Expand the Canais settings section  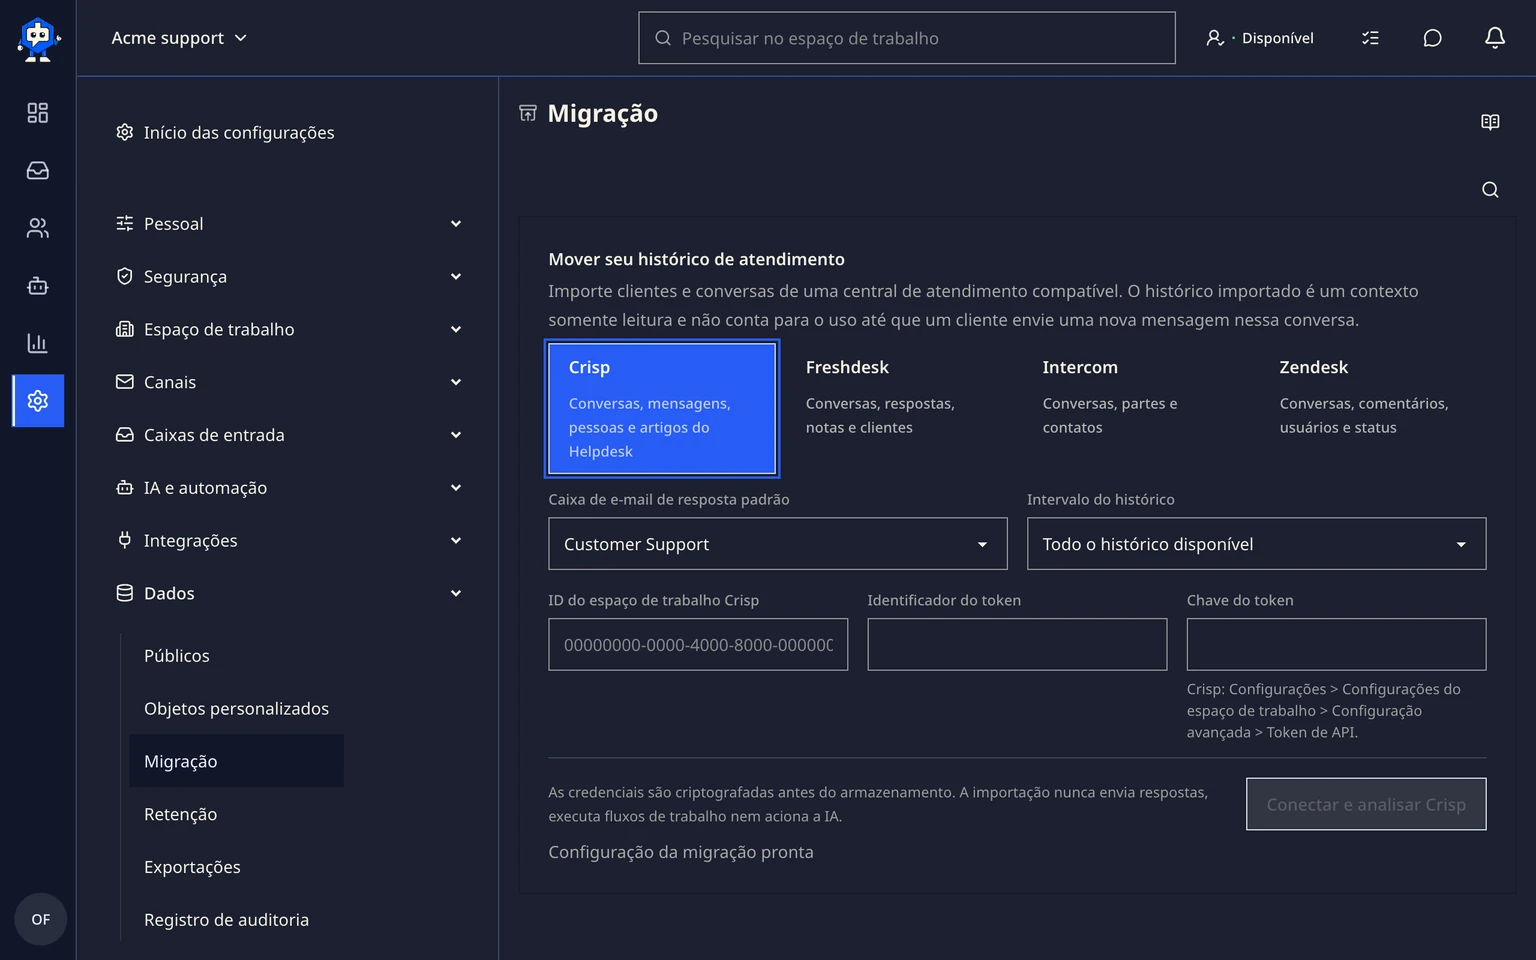(289, 382)
